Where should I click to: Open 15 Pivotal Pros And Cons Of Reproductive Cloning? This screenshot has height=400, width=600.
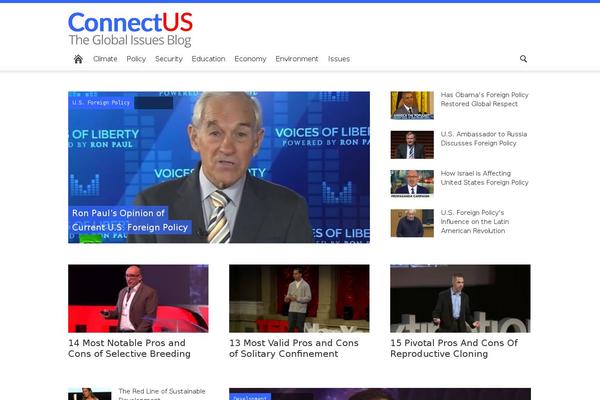tap(454, 348)
